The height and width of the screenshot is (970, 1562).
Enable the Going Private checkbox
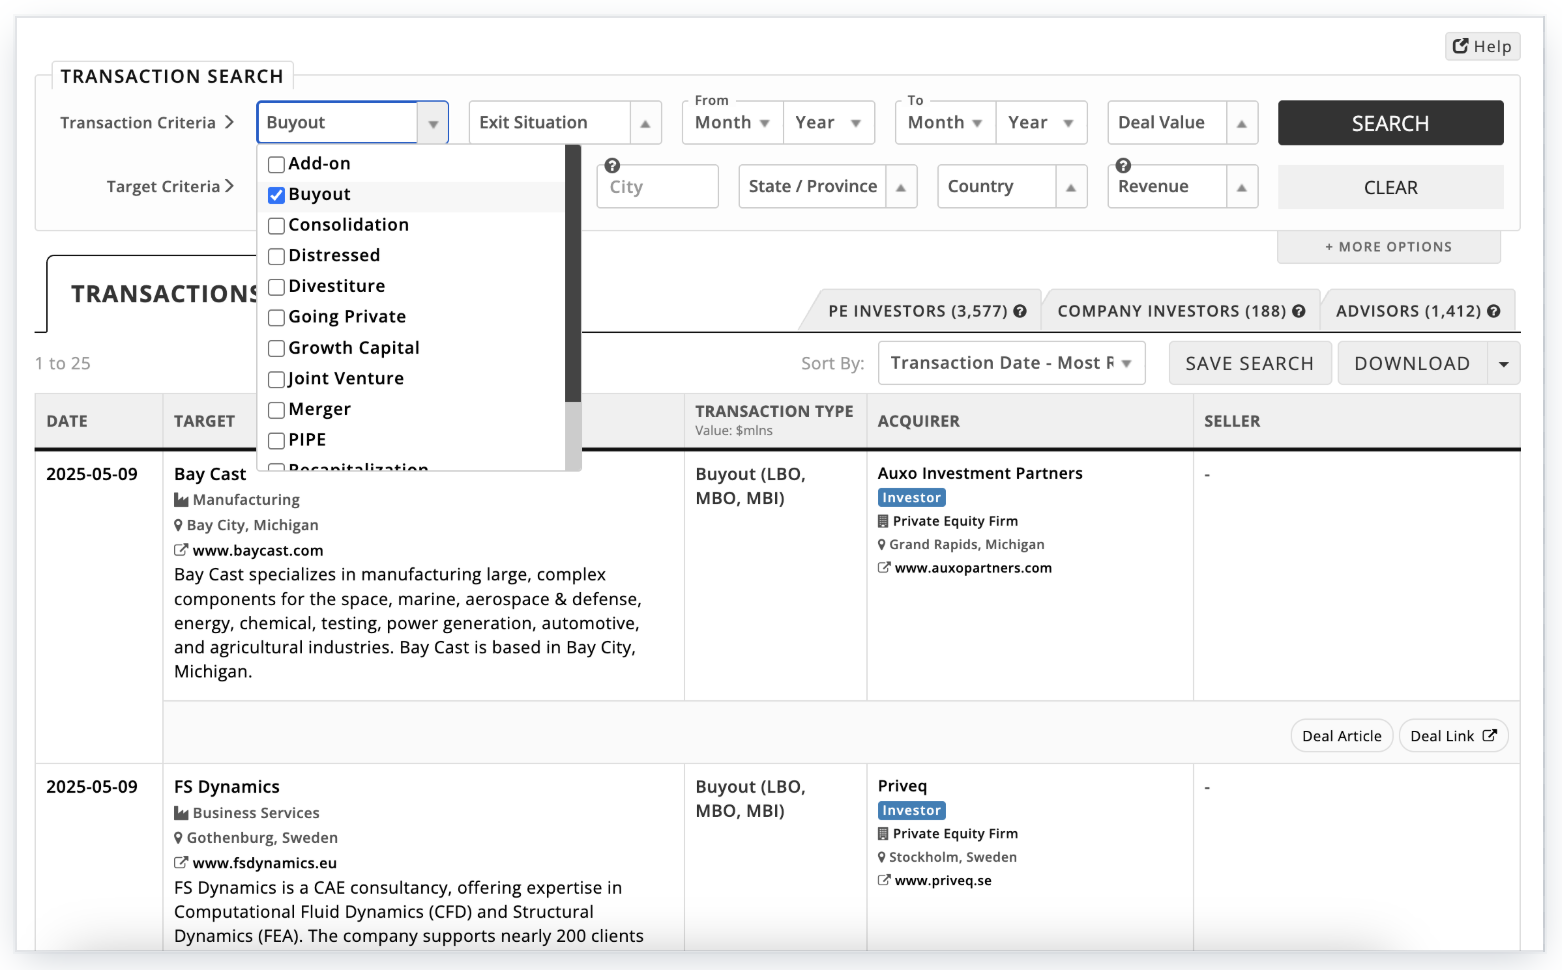tap(276, 317)
